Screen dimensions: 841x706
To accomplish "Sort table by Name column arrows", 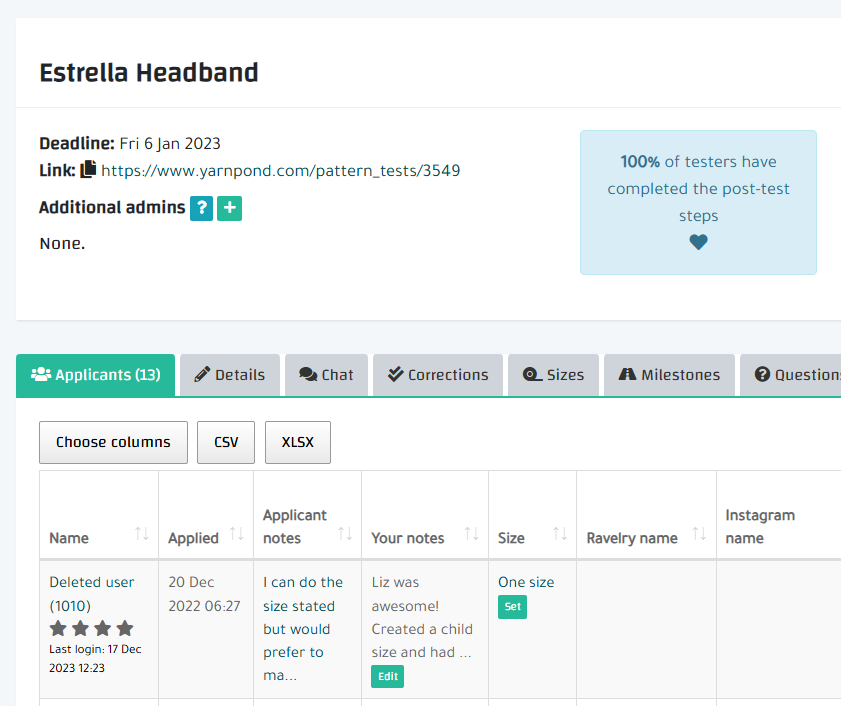I will (x=142, y=535).
